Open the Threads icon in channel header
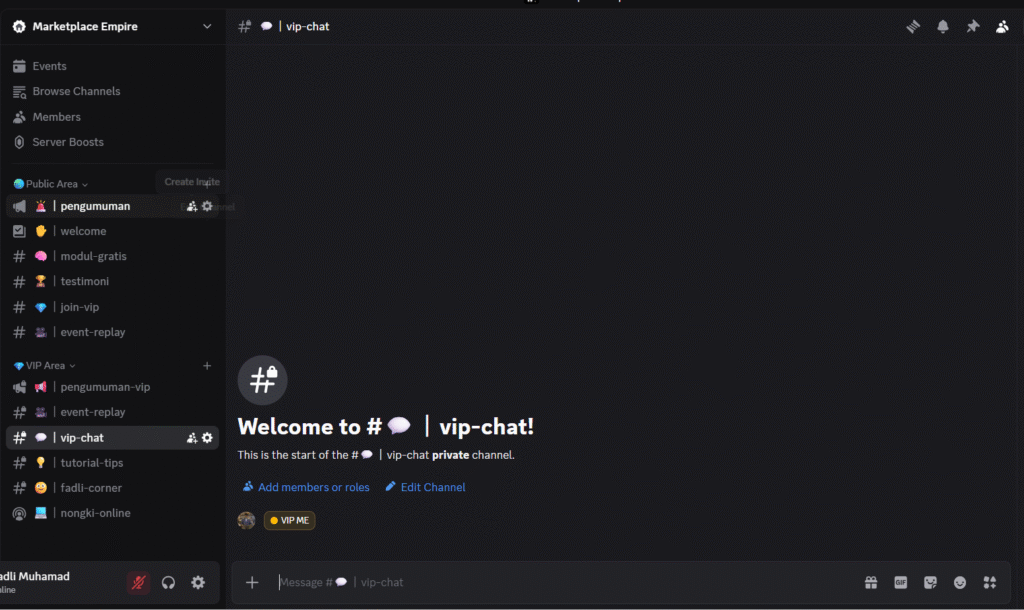This screenshot has height=610, width=1024. pyautogui.click(x=912, y=27)
